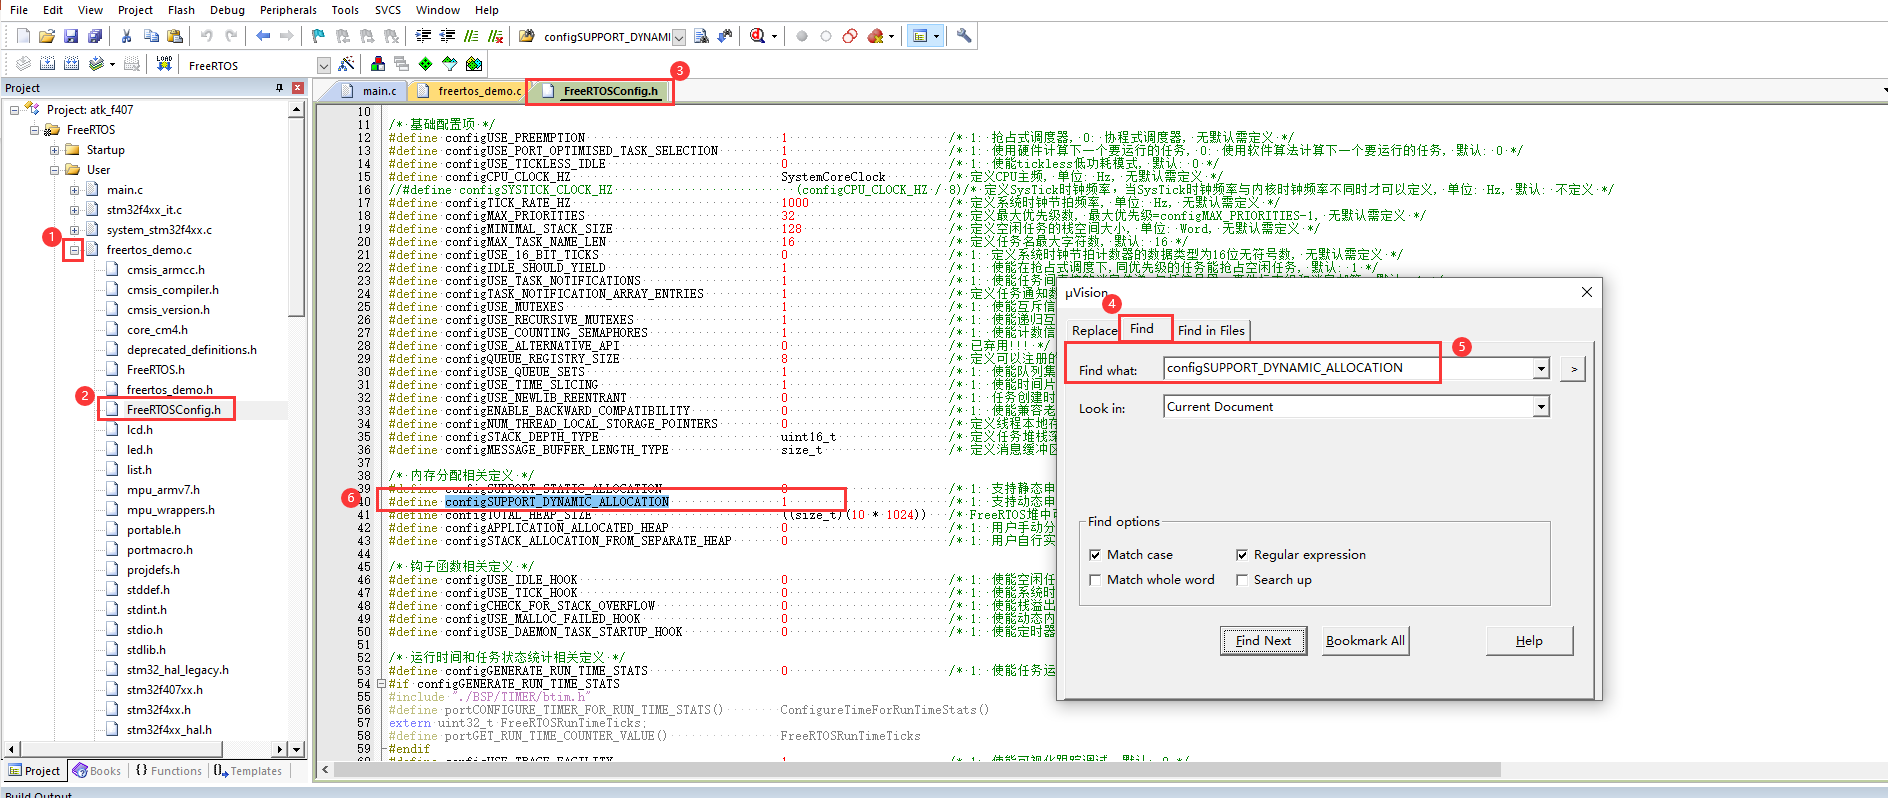Open Options for Target magic wand
This screenshot has width=1888, height=798.
point(346,64)
